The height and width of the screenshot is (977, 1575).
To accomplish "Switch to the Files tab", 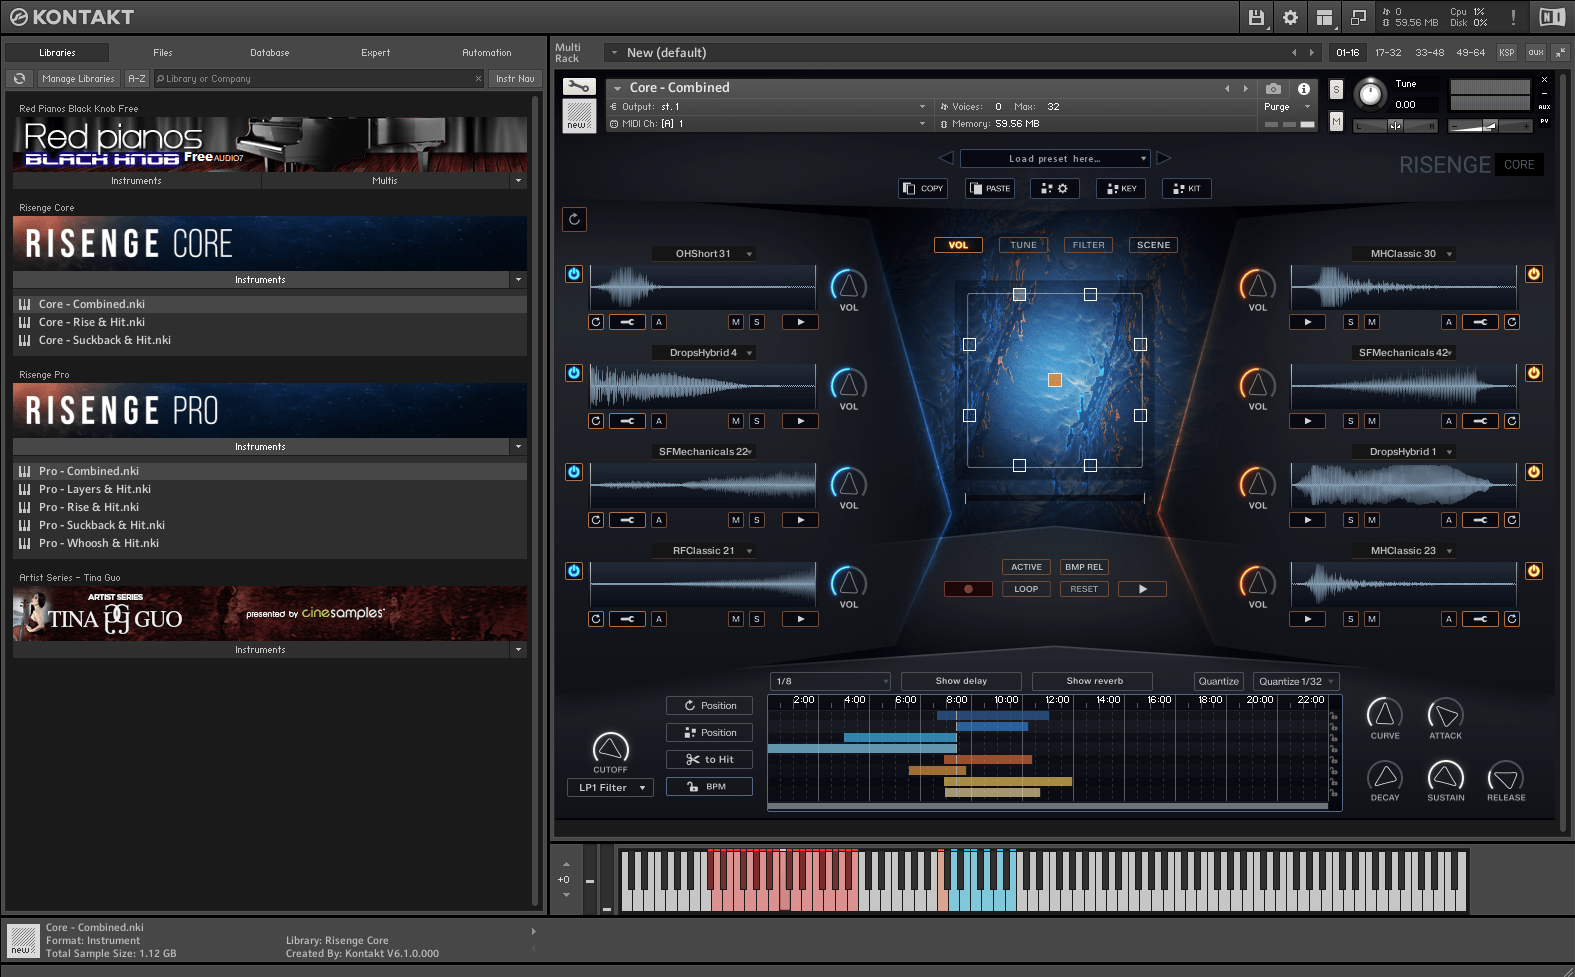I will point(163,52).
